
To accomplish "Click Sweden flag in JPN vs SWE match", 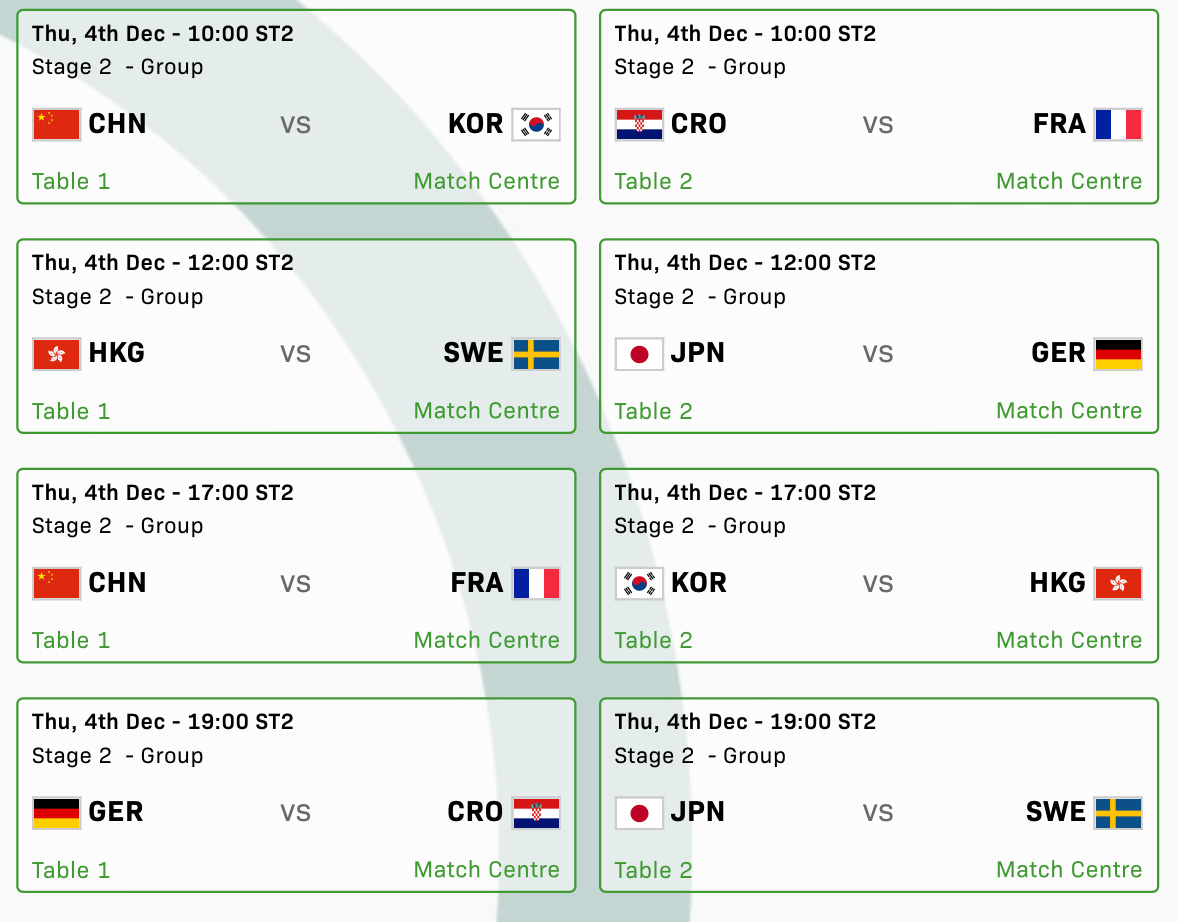I will coord(1118,813).
